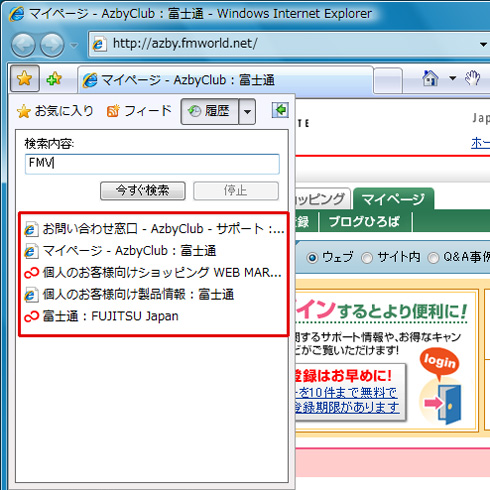This screenshot has width=490, height=490.
Task: Select the マイページ - AzbyClub browser tab
Action: point(225,80)
